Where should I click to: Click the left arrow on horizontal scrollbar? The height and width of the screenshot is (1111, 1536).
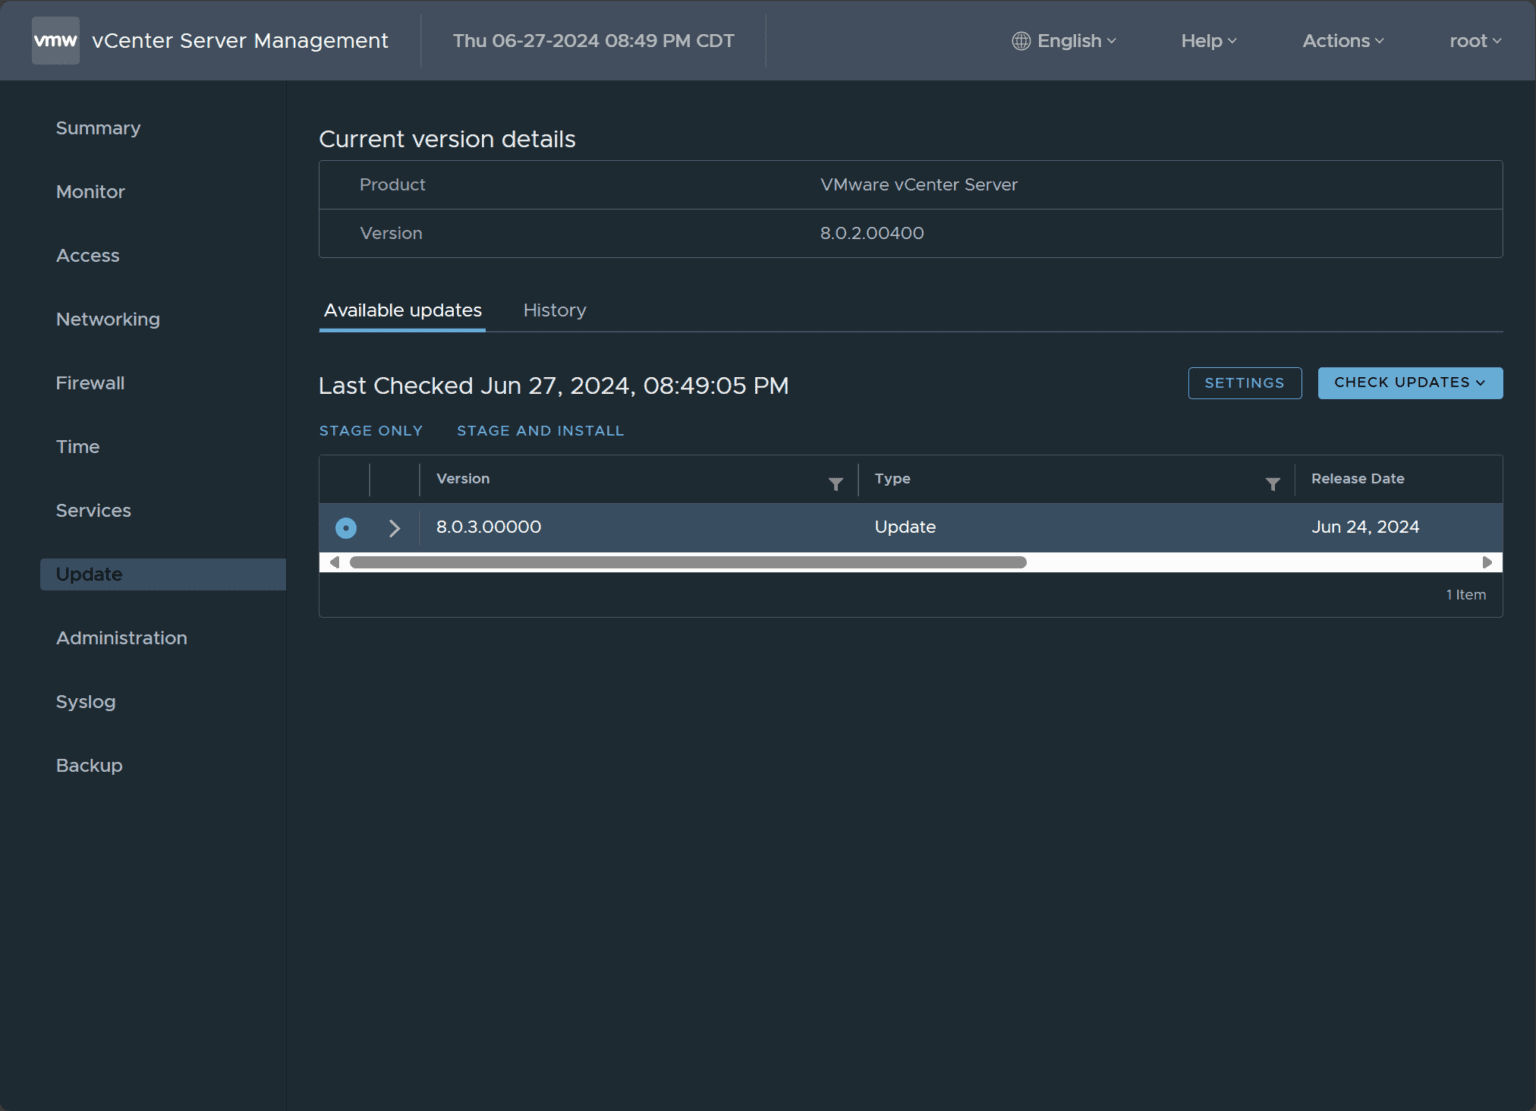tap(334, 562)
